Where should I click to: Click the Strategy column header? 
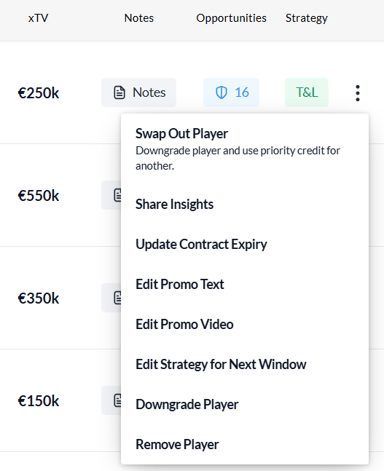point(306,18)
